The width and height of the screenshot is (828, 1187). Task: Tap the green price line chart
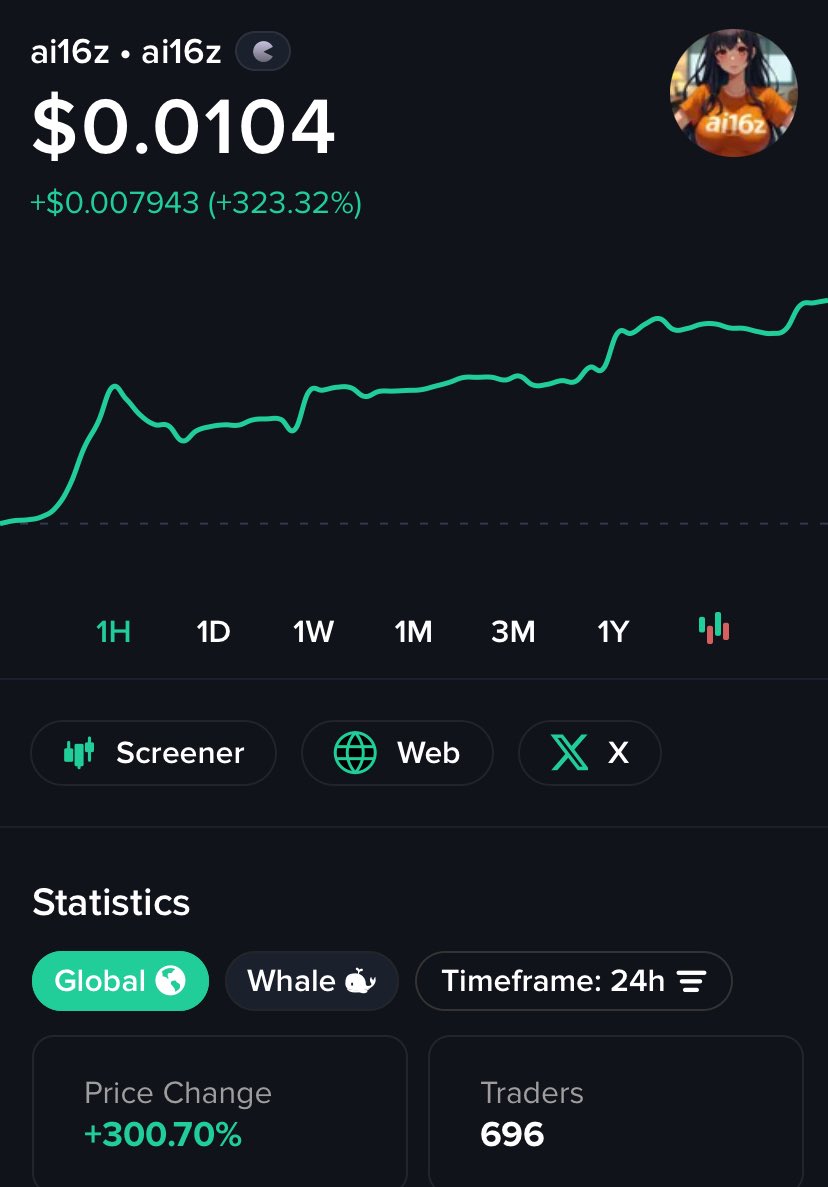click(x=414, y=412)
